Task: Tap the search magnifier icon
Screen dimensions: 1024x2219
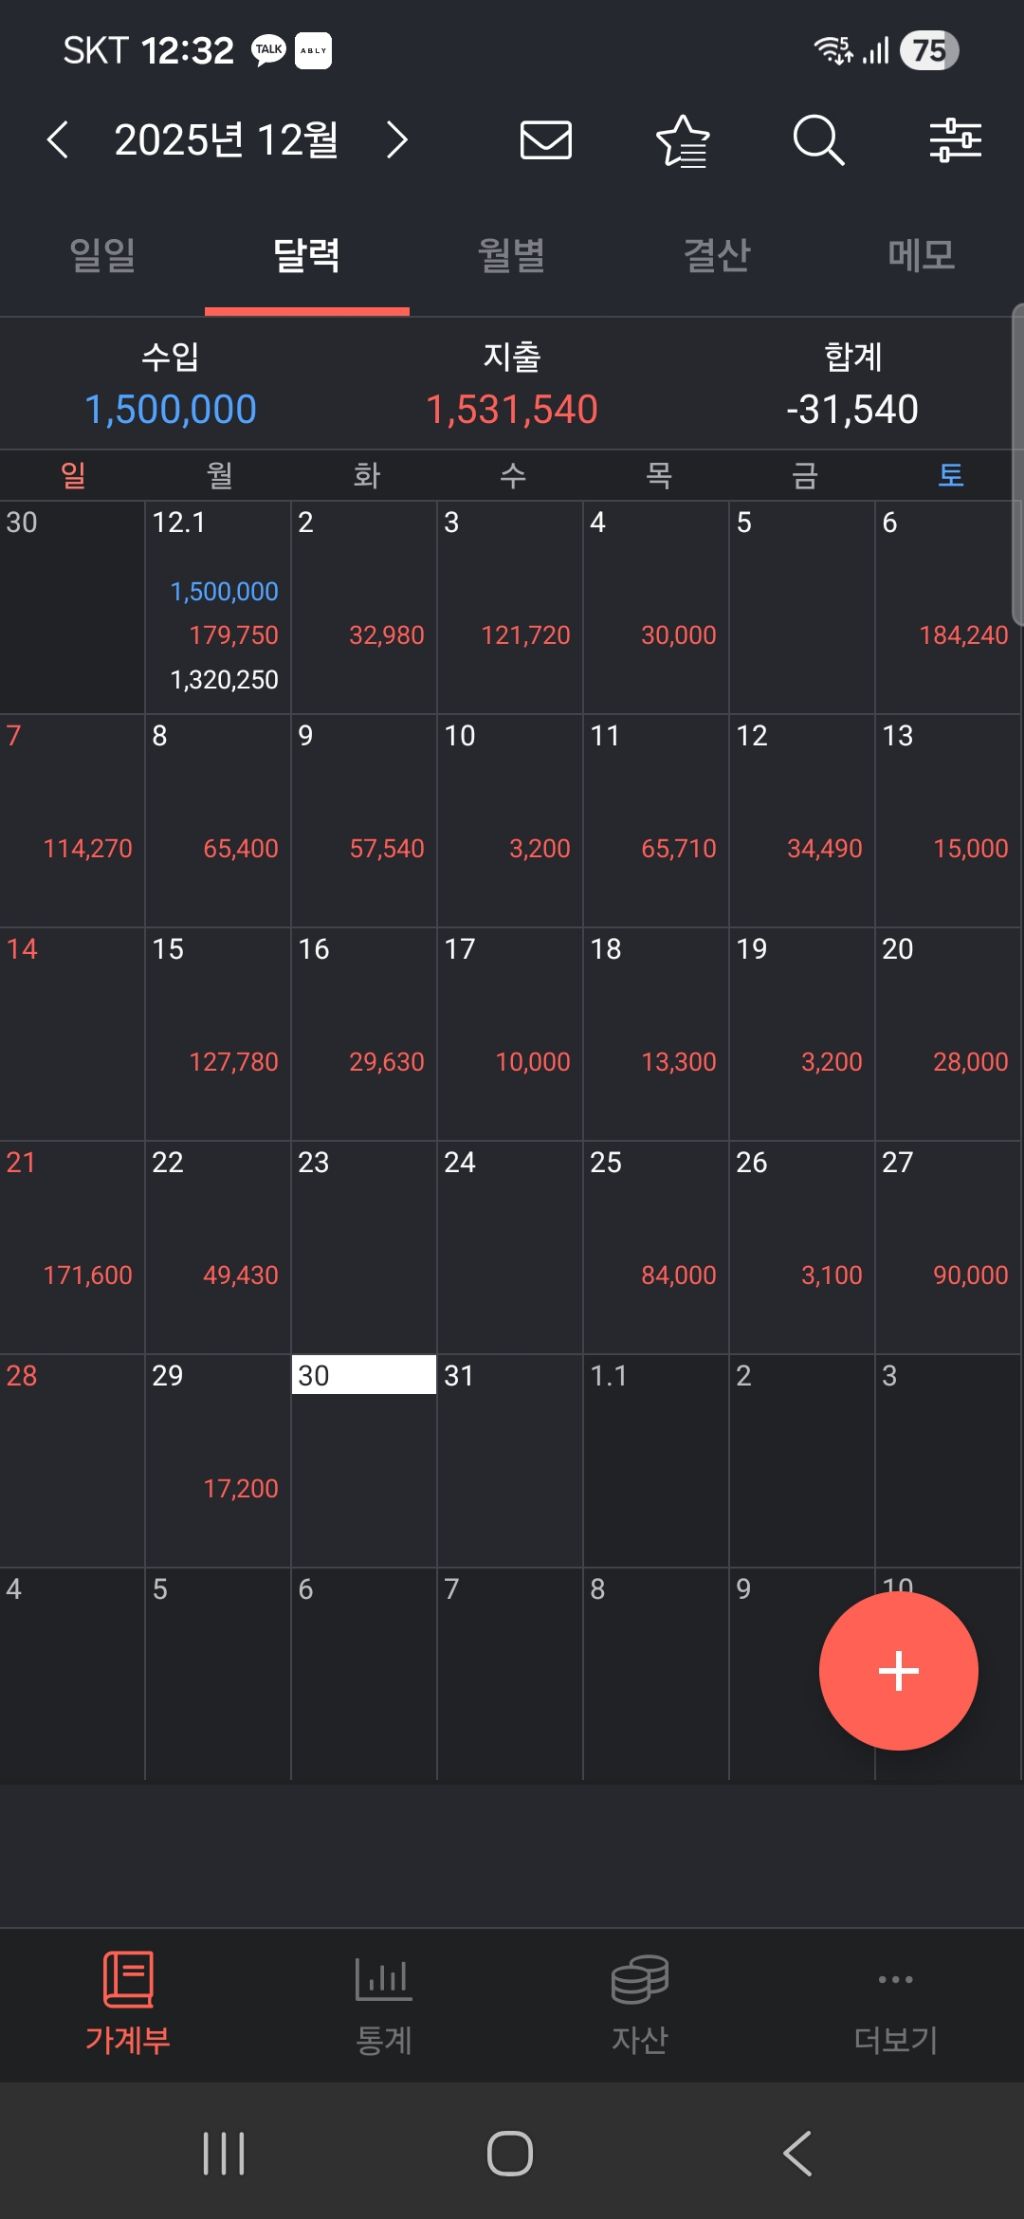Action: pos(819,140)
